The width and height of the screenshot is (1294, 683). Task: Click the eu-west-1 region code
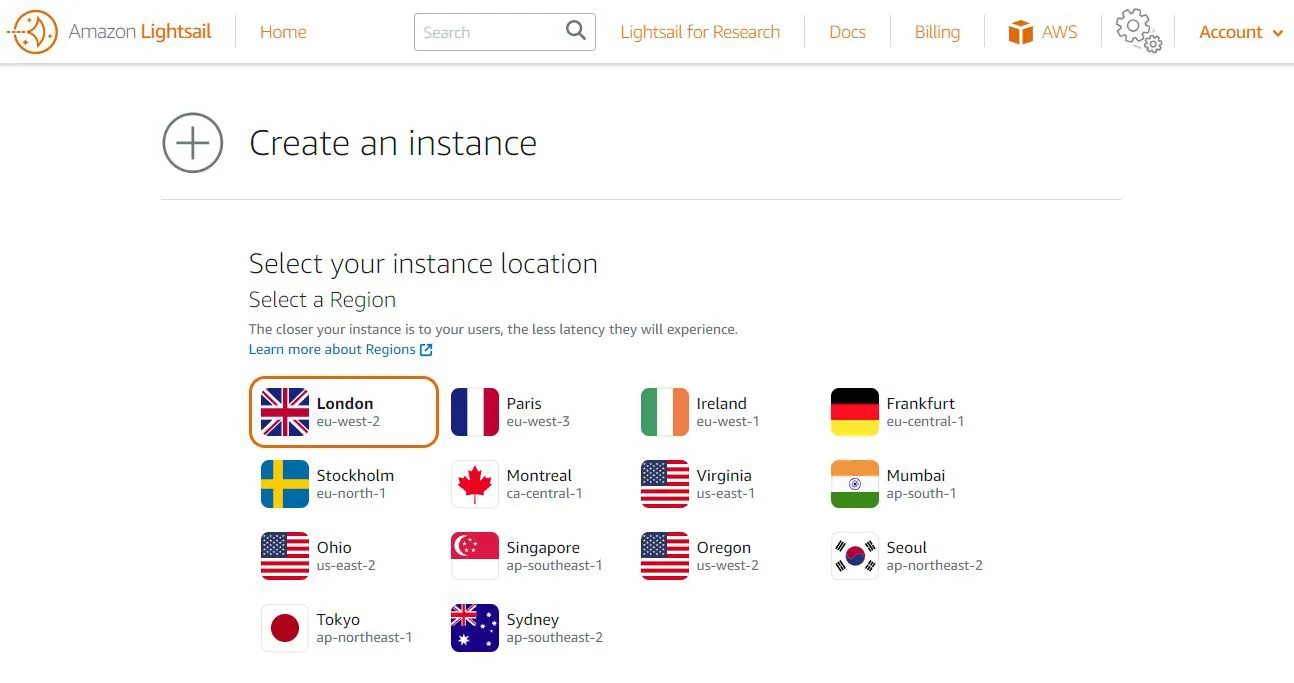728,421
